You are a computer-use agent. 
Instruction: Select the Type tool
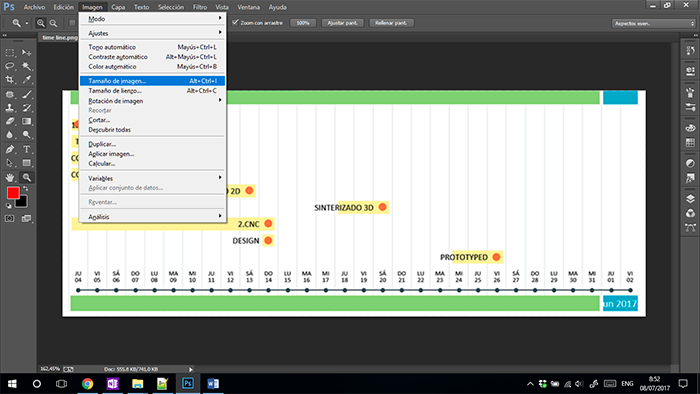[27, 149]
